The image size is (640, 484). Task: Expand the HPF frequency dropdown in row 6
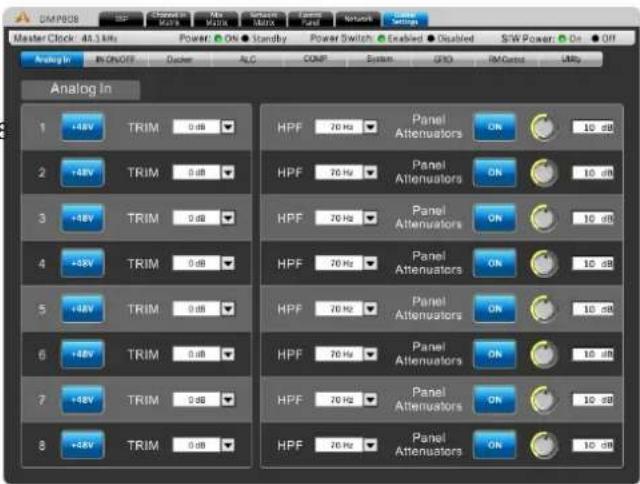[x=370, y=354]
